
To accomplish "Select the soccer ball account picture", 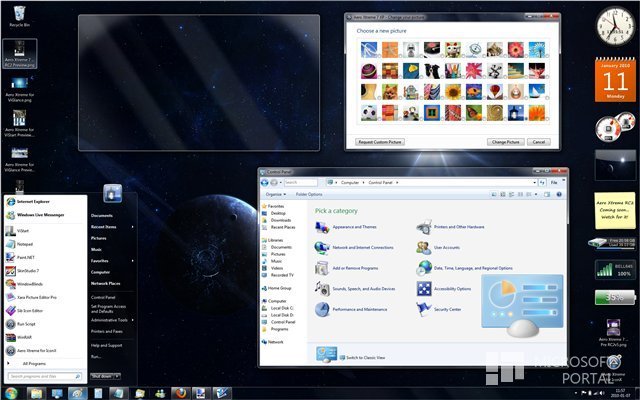I will [x=369, y=113].
